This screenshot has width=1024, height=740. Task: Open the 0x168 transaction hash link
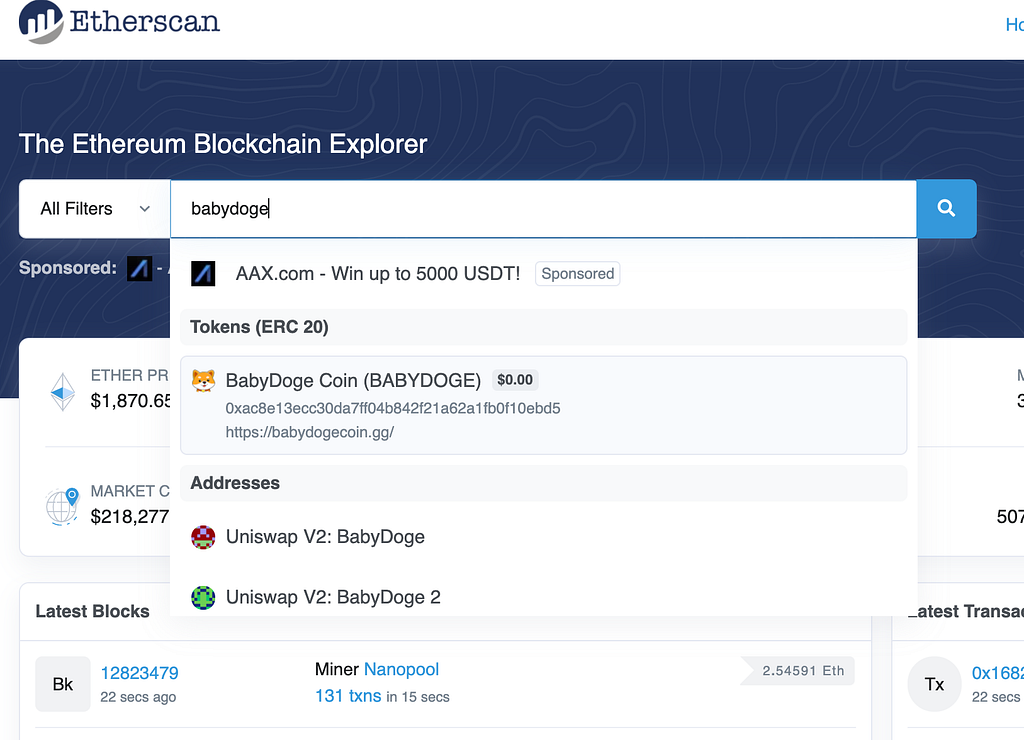997,673
